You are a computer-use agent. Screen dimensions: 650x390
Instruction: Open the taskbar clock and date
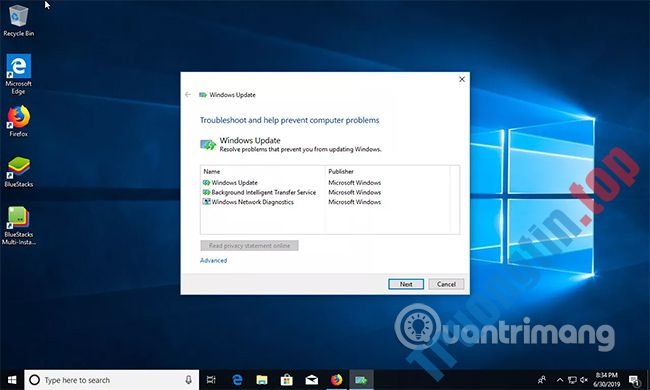(x=606, y=380)
